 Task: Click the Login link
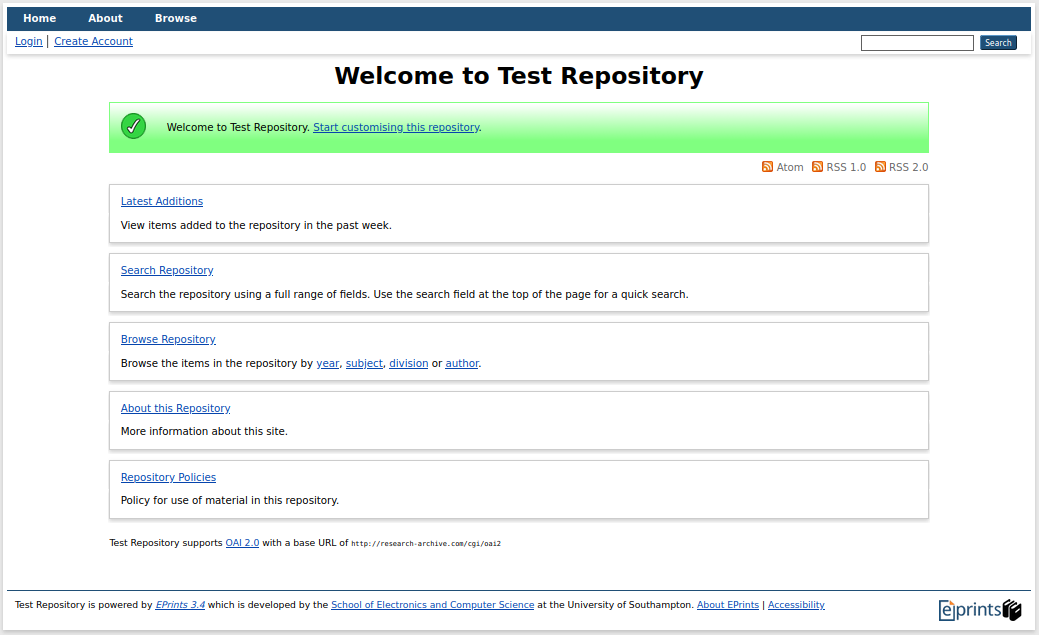[28, 41]
